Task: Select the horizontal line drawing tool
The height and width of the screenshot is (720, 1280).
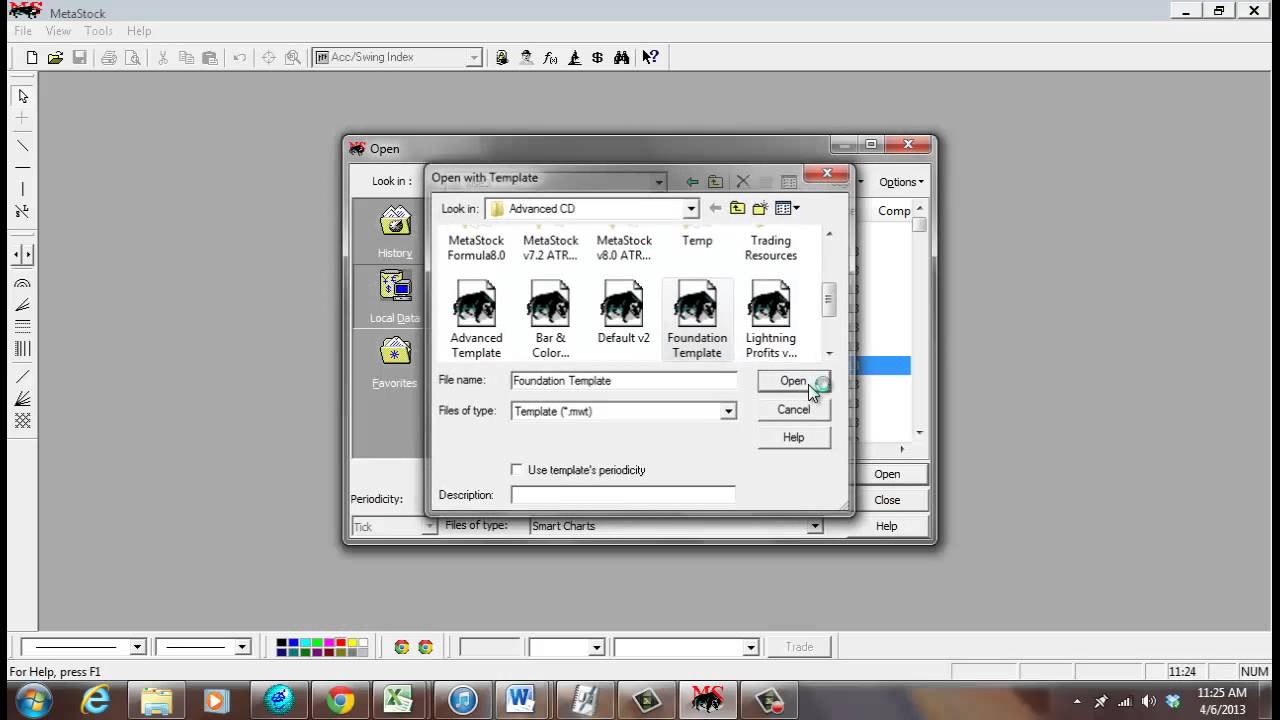Action: coord(23,167)
